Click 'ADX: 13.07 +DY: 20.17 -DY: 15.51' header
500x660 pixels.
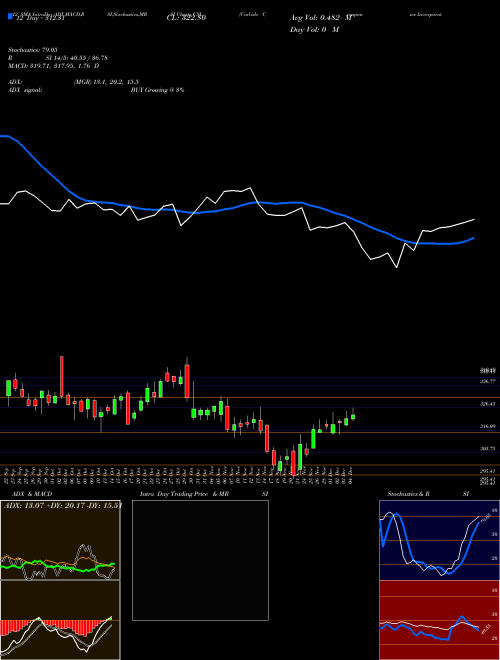point(62,505)
